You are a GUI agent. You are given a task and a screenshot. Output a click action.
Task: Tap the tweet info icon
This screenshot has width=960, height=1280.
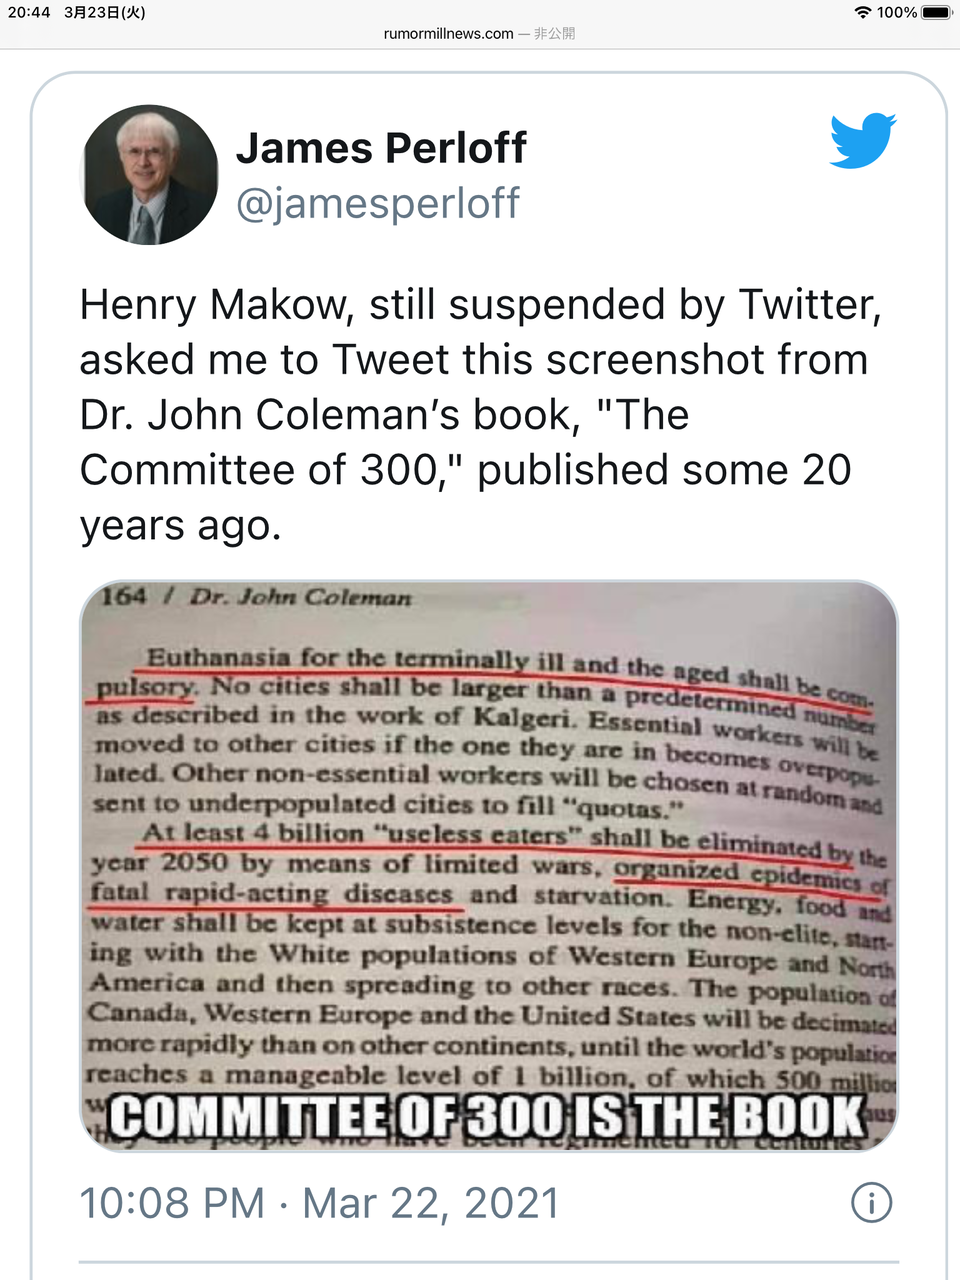(x=871, y=1202)
